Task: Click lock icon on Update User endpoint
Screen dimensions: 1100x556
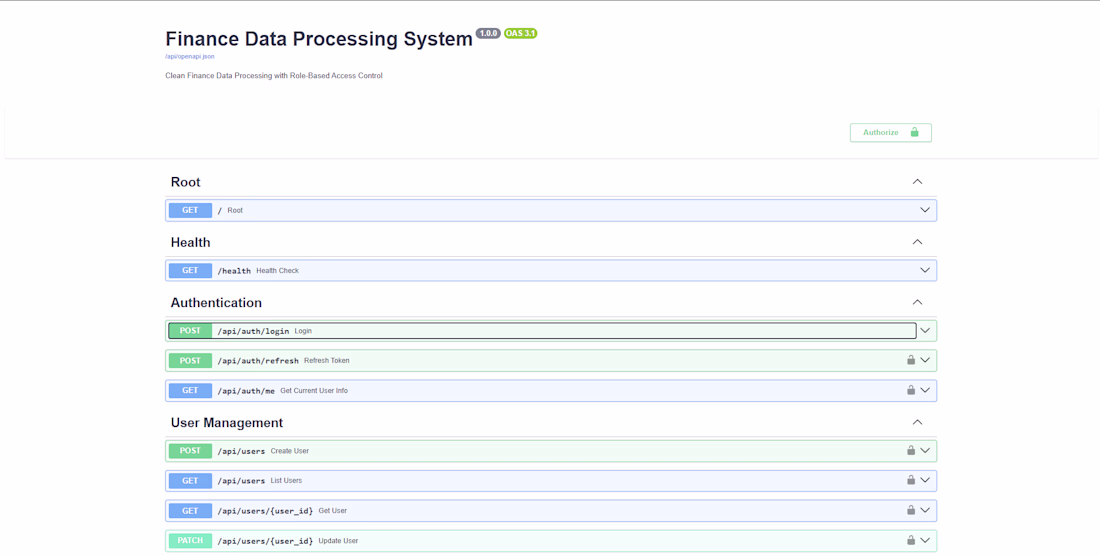Action: tap(911, 540)
